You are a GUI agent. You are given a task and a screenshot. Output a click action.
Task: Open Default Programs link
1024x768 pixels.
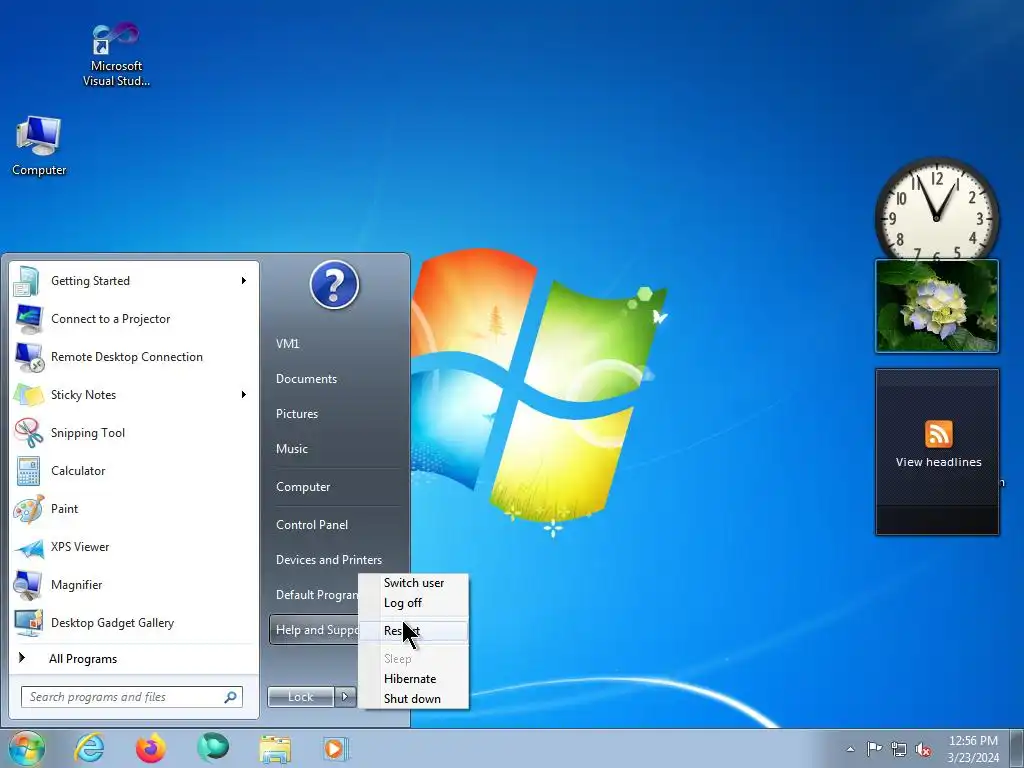[x=316, y=595]
